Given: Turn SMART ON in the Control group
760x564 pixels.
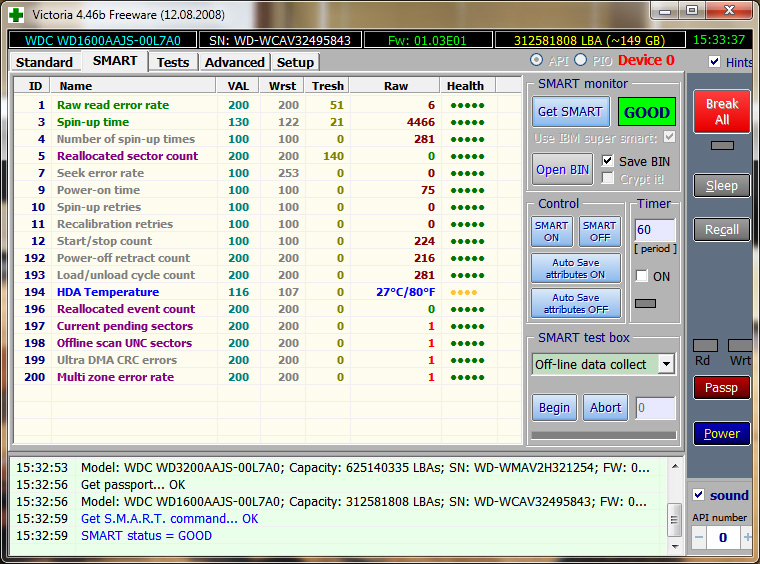Looking at the screenshot, I should tap(551, 232).
